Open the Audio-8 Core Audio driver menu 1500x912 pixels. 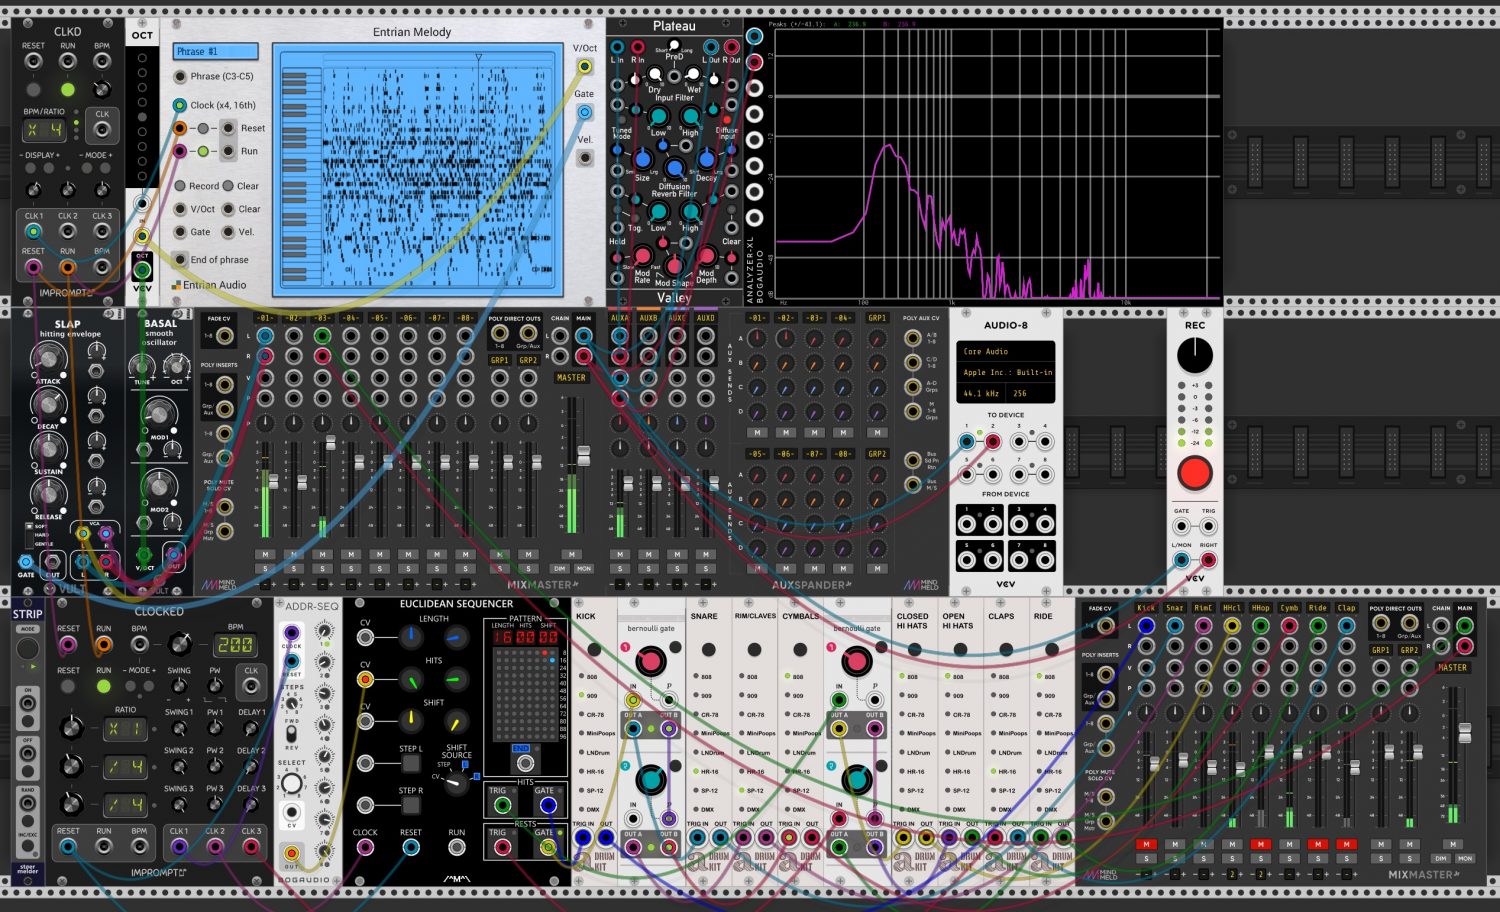point(1005,351)
